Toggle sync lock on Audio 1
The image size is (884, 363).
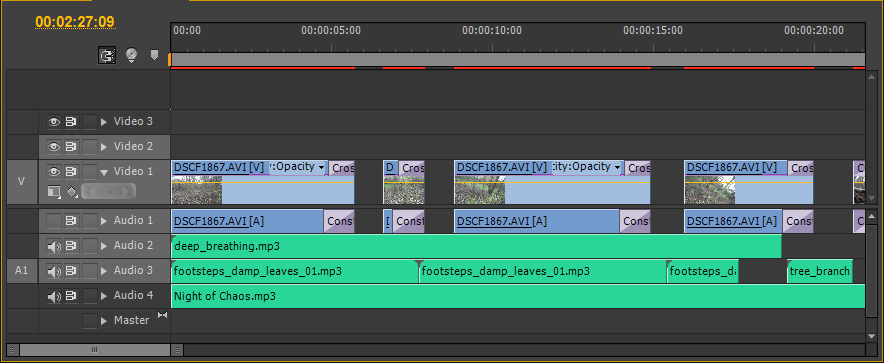pyautogui.click(x=71, y=220)
